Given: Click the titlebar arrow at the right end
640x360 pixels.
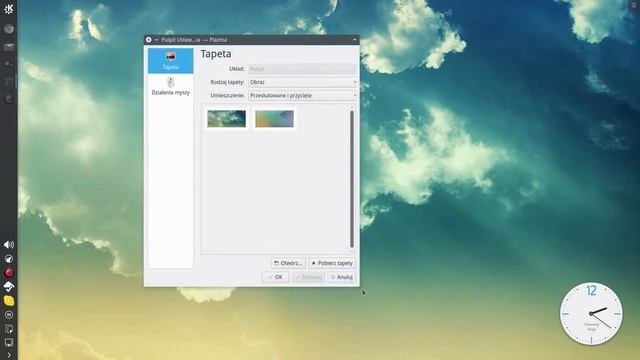Looking at the screenshot, I should point(354,40).
